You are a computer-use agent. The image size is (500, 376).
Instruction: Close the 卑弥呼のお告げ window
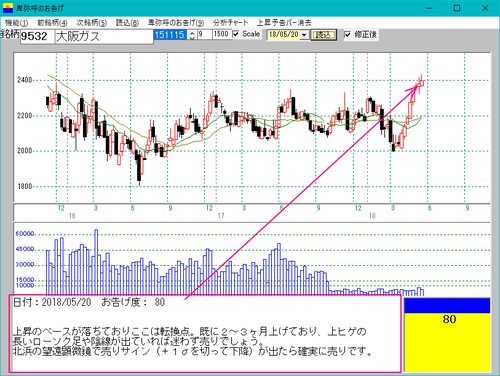[485, 8]
